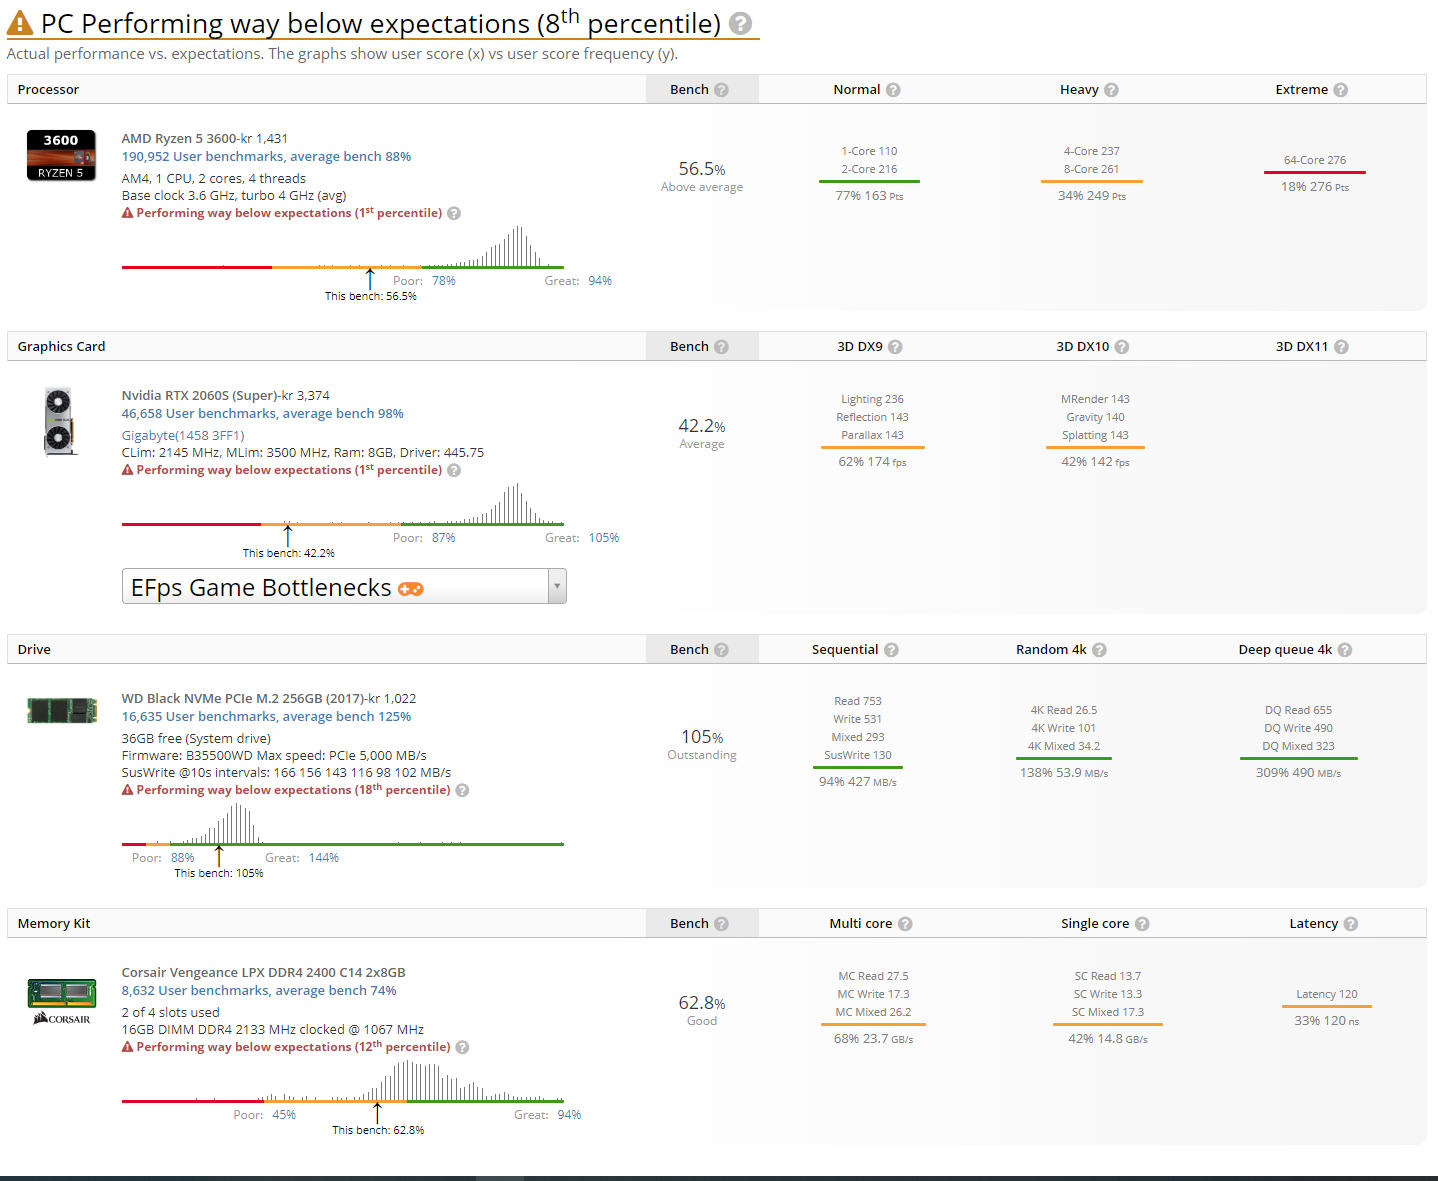Click the MRender 143 result
The image size is (1438, 1181).
click(1095, 400)
